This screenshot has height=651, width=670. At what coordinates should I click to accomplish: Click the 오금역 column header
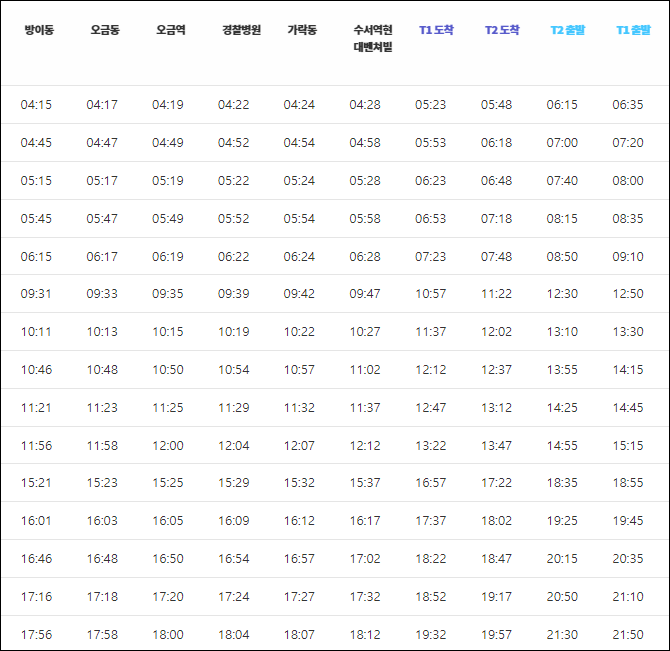170,30
